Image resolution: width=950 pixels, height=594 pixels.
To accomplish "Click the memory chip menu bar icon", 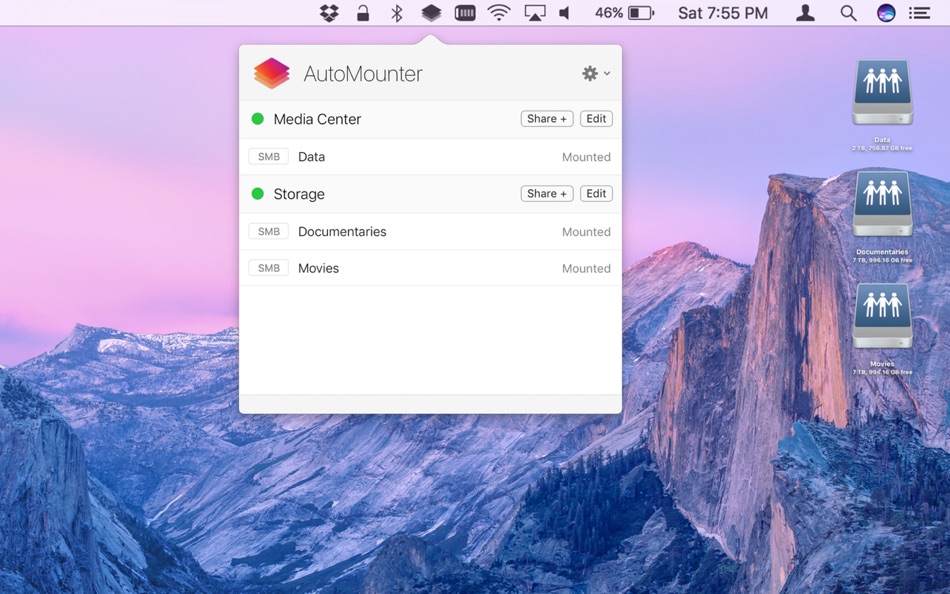I will (465, 13).
